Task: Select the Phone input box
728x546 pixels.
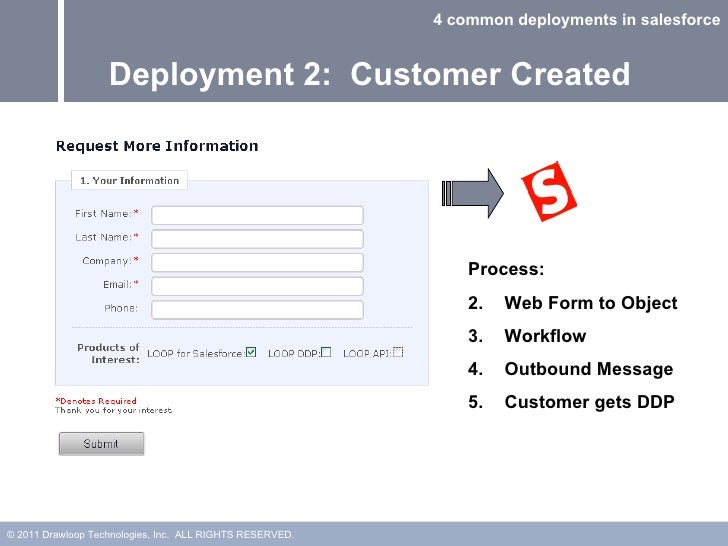Action: point(257,310)
